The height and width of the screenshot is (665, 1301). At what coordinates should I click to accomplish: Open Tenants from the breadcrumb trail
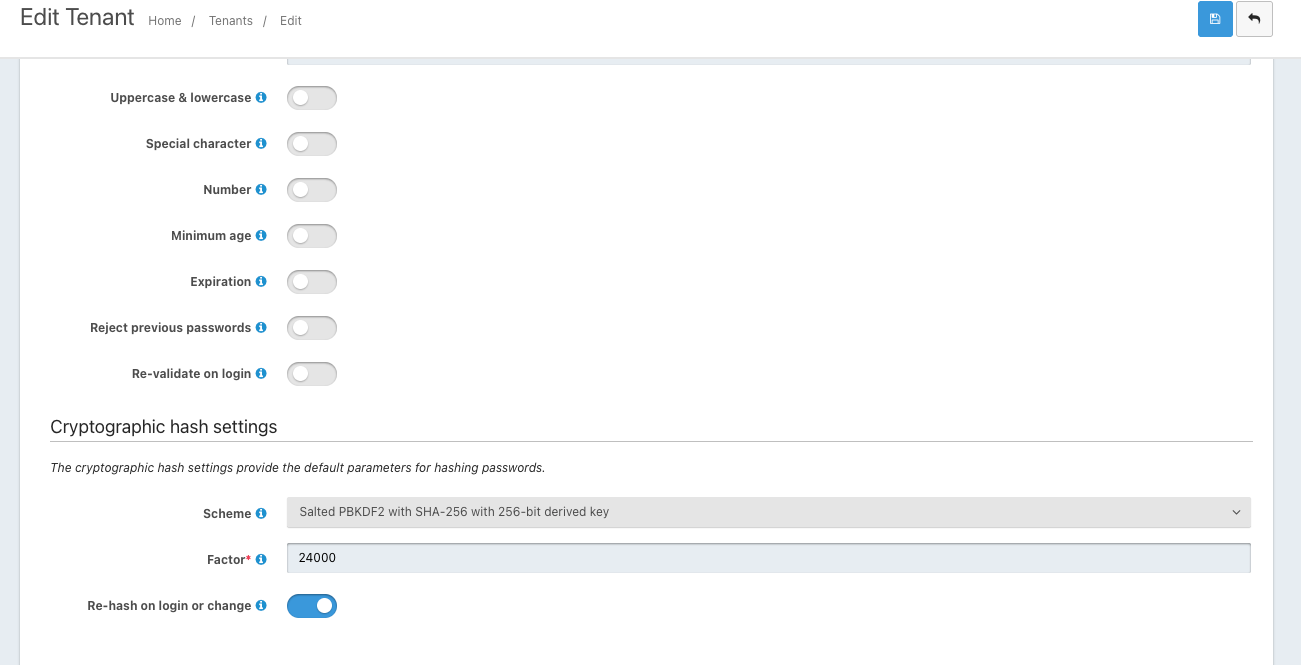[230, 20]
